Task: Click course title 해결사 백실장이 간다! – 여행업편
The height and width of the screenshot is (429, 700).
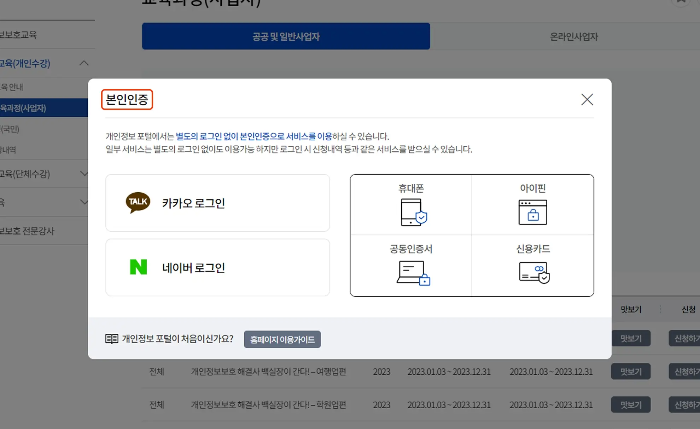Action: (268, 371)
